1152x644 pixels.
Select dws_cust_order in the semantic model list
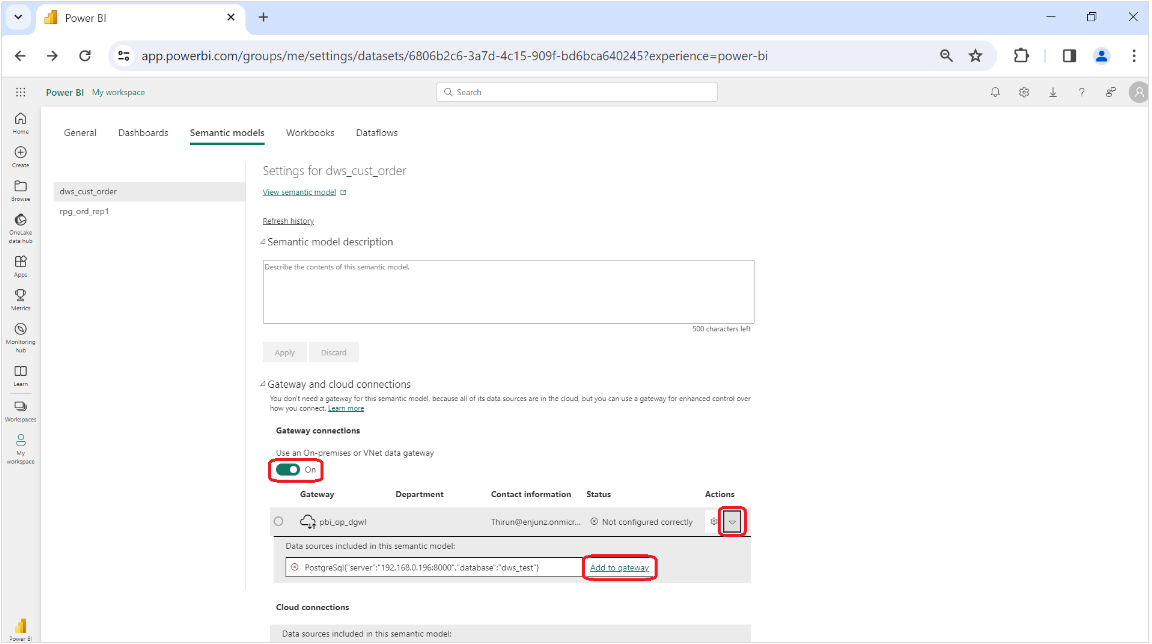150,192
